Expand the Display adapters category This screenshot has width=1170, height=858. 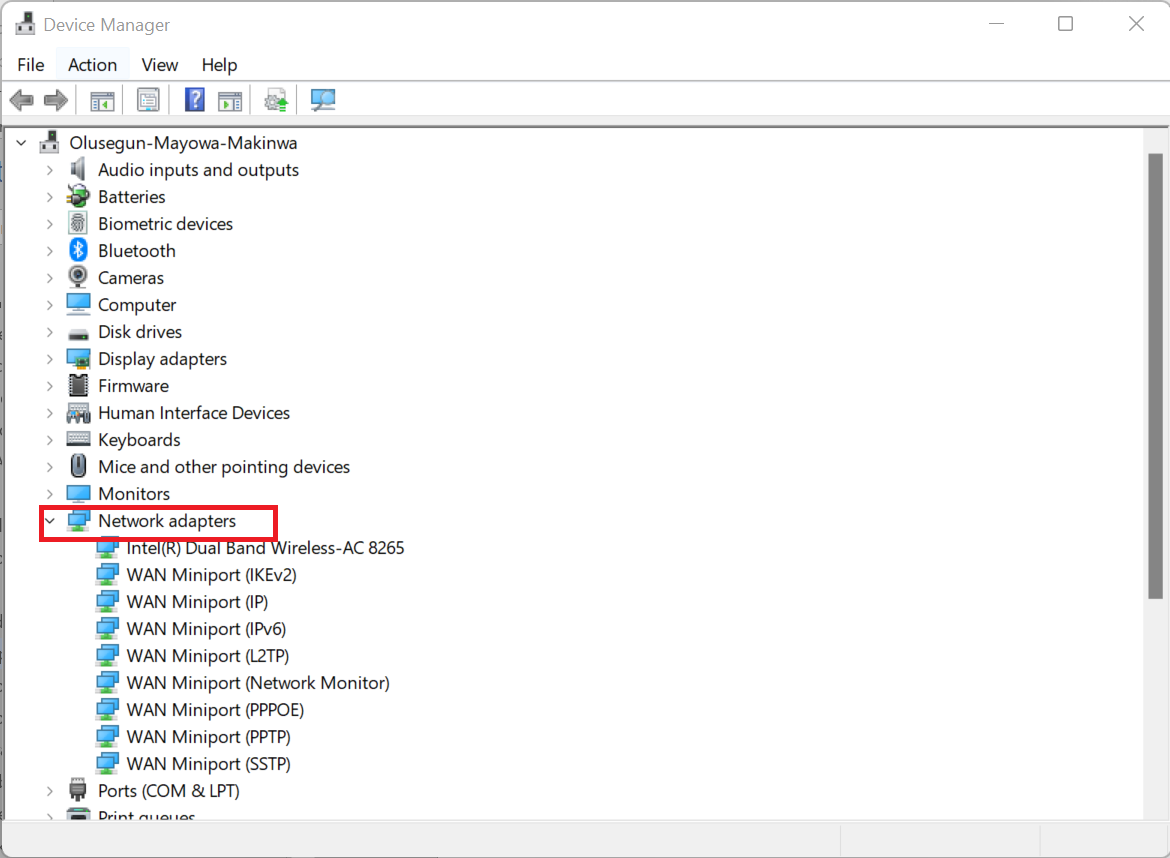49,359
